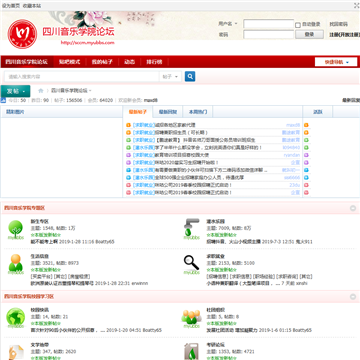Click into the password input field
The width and height of the screenshot is (360, 360).
pos(269,35)
